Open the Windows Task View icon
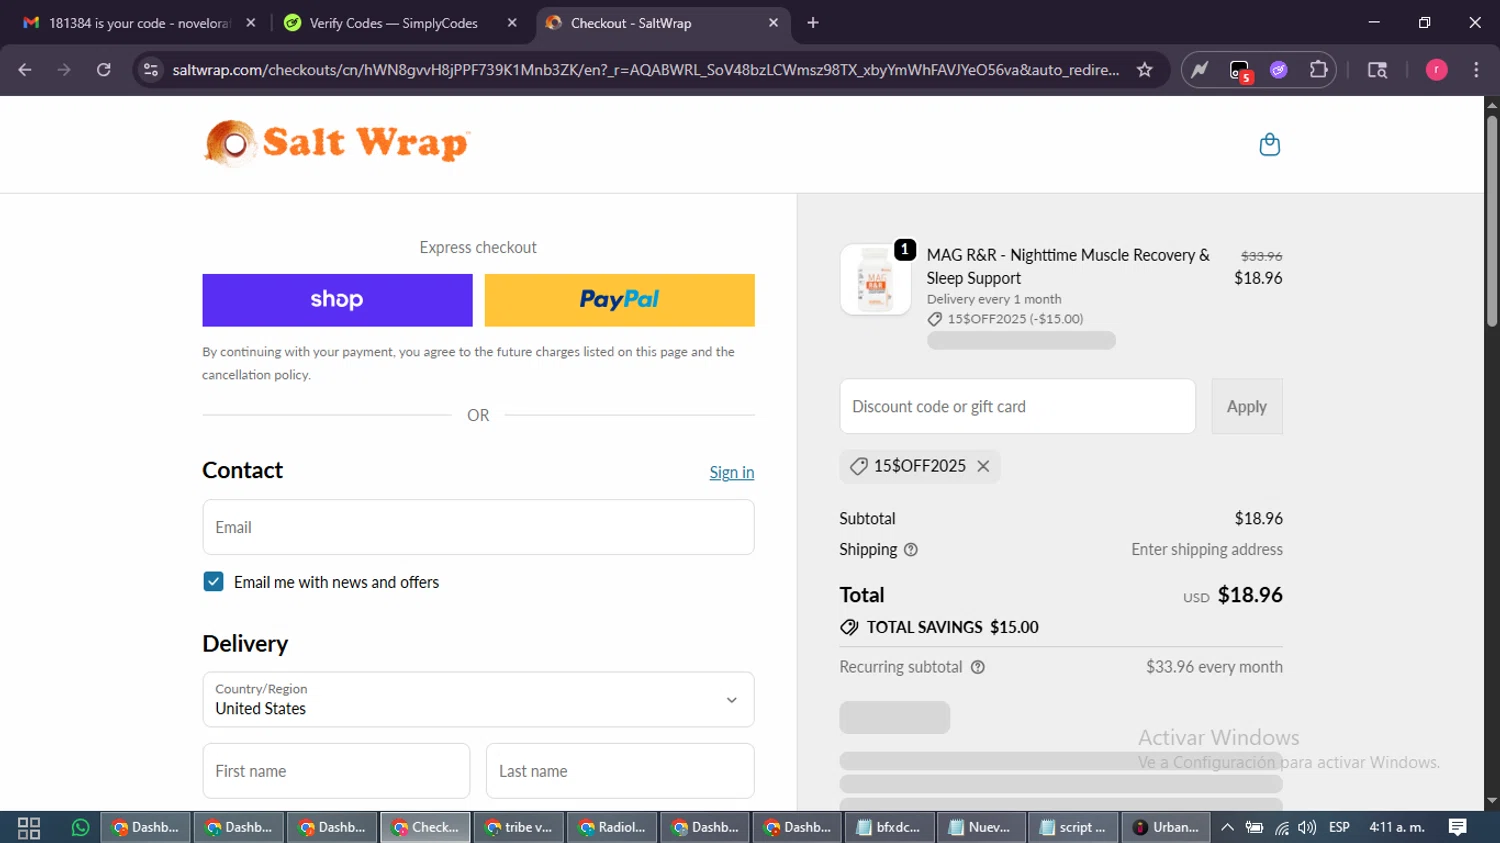This screenshot has height=843, width=1500. [29, 828]
